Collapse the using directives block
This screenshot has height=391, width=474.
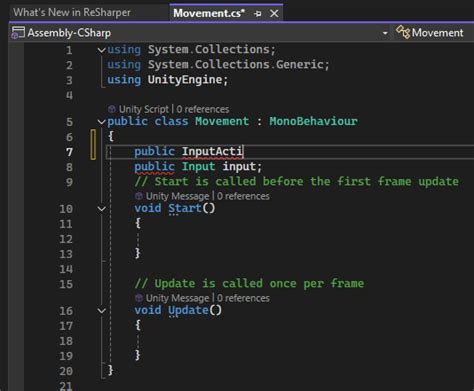coord(101,50)
